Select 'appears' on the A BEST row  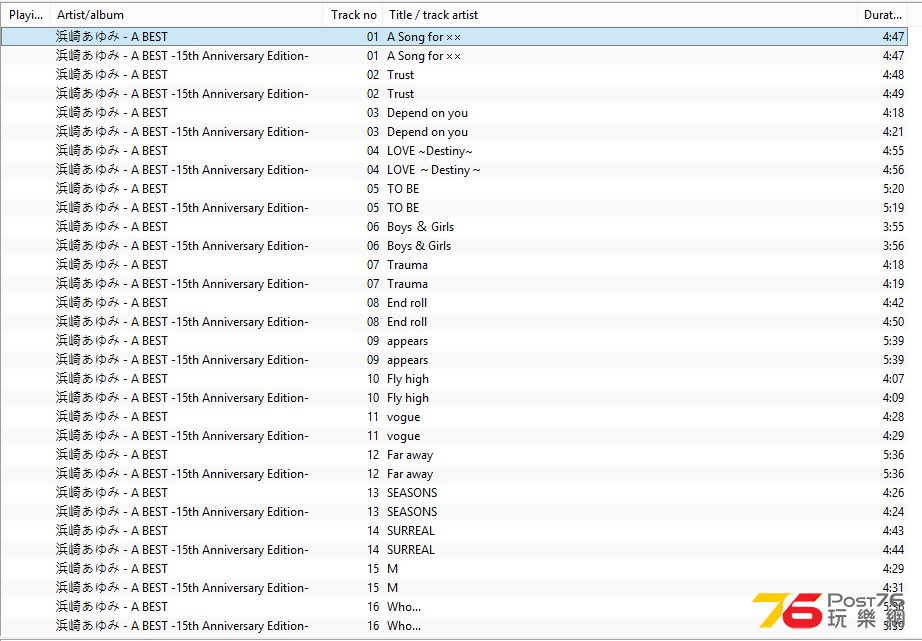[407, 341]
